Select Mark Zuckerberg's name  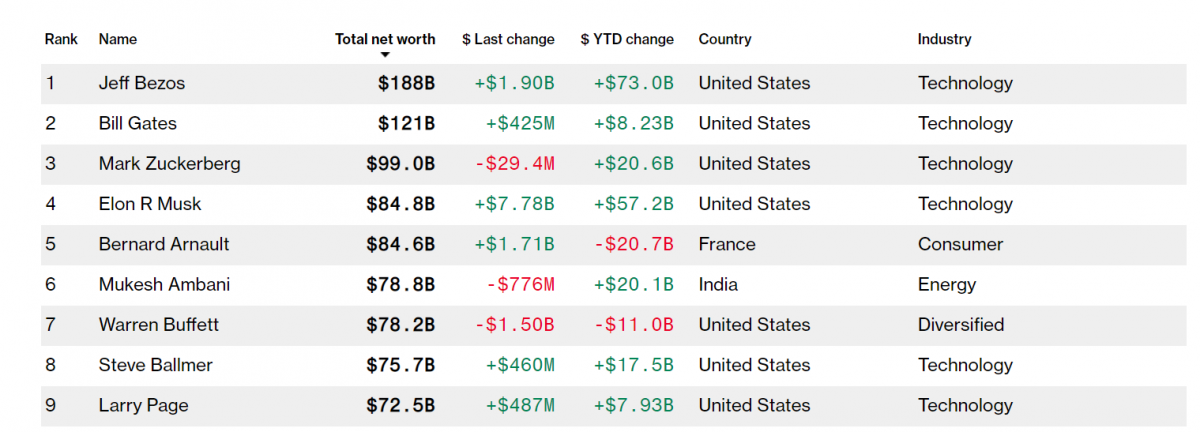click(x=170, y=163)
